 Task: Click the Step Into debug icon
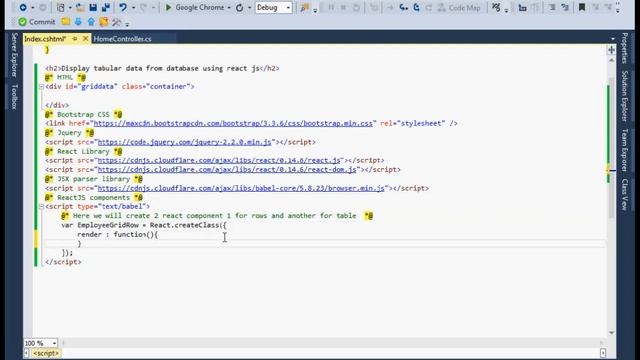[x=403, y=7]
